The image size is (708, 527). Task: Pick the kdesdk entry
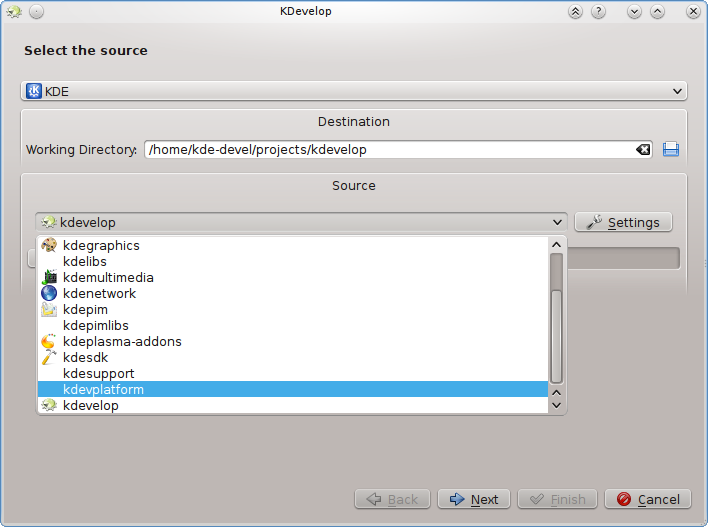tap(293, 358)
